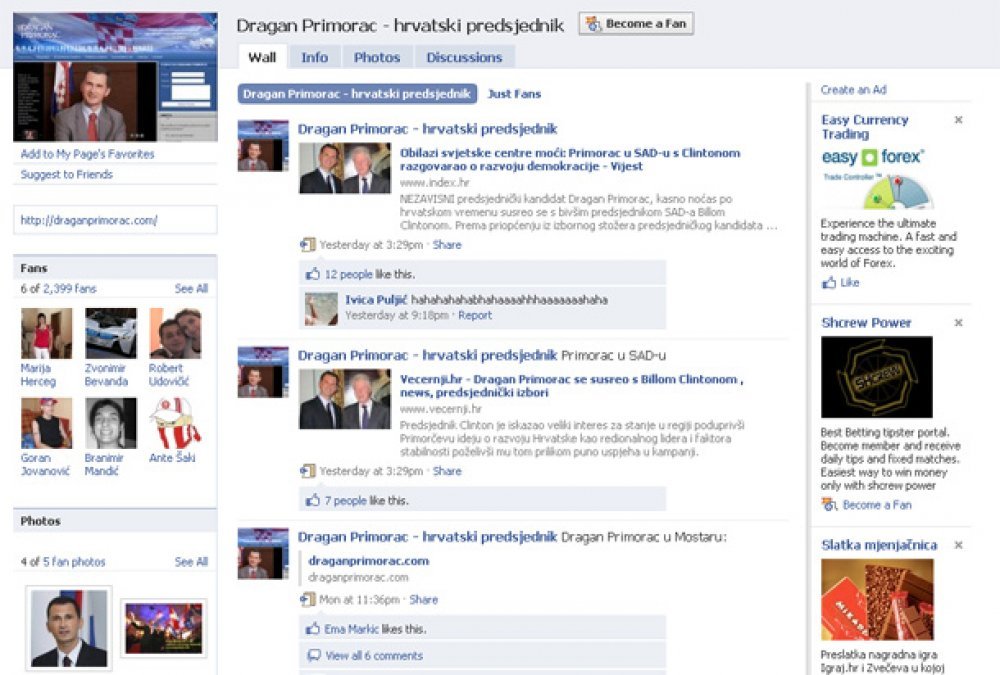
Task: Open the draganprimorac.com link in Mostar post
Action: (x=369, y=561)
